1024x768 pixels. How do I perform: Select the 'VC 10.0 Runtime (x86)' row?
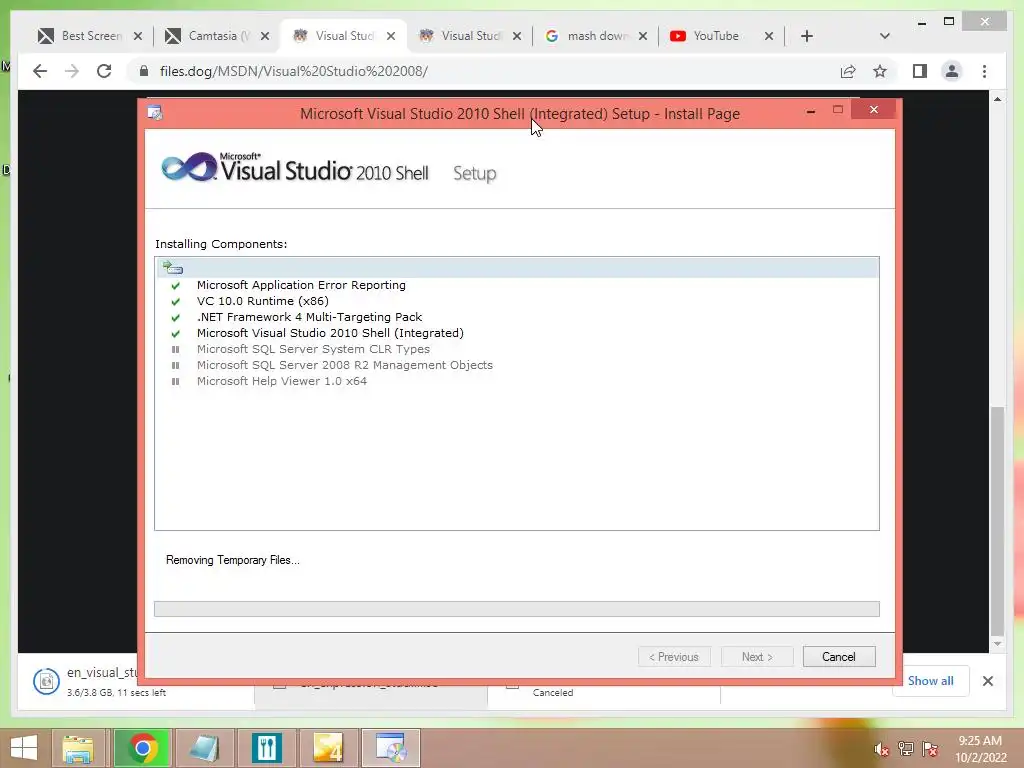[x=517, y=301]
